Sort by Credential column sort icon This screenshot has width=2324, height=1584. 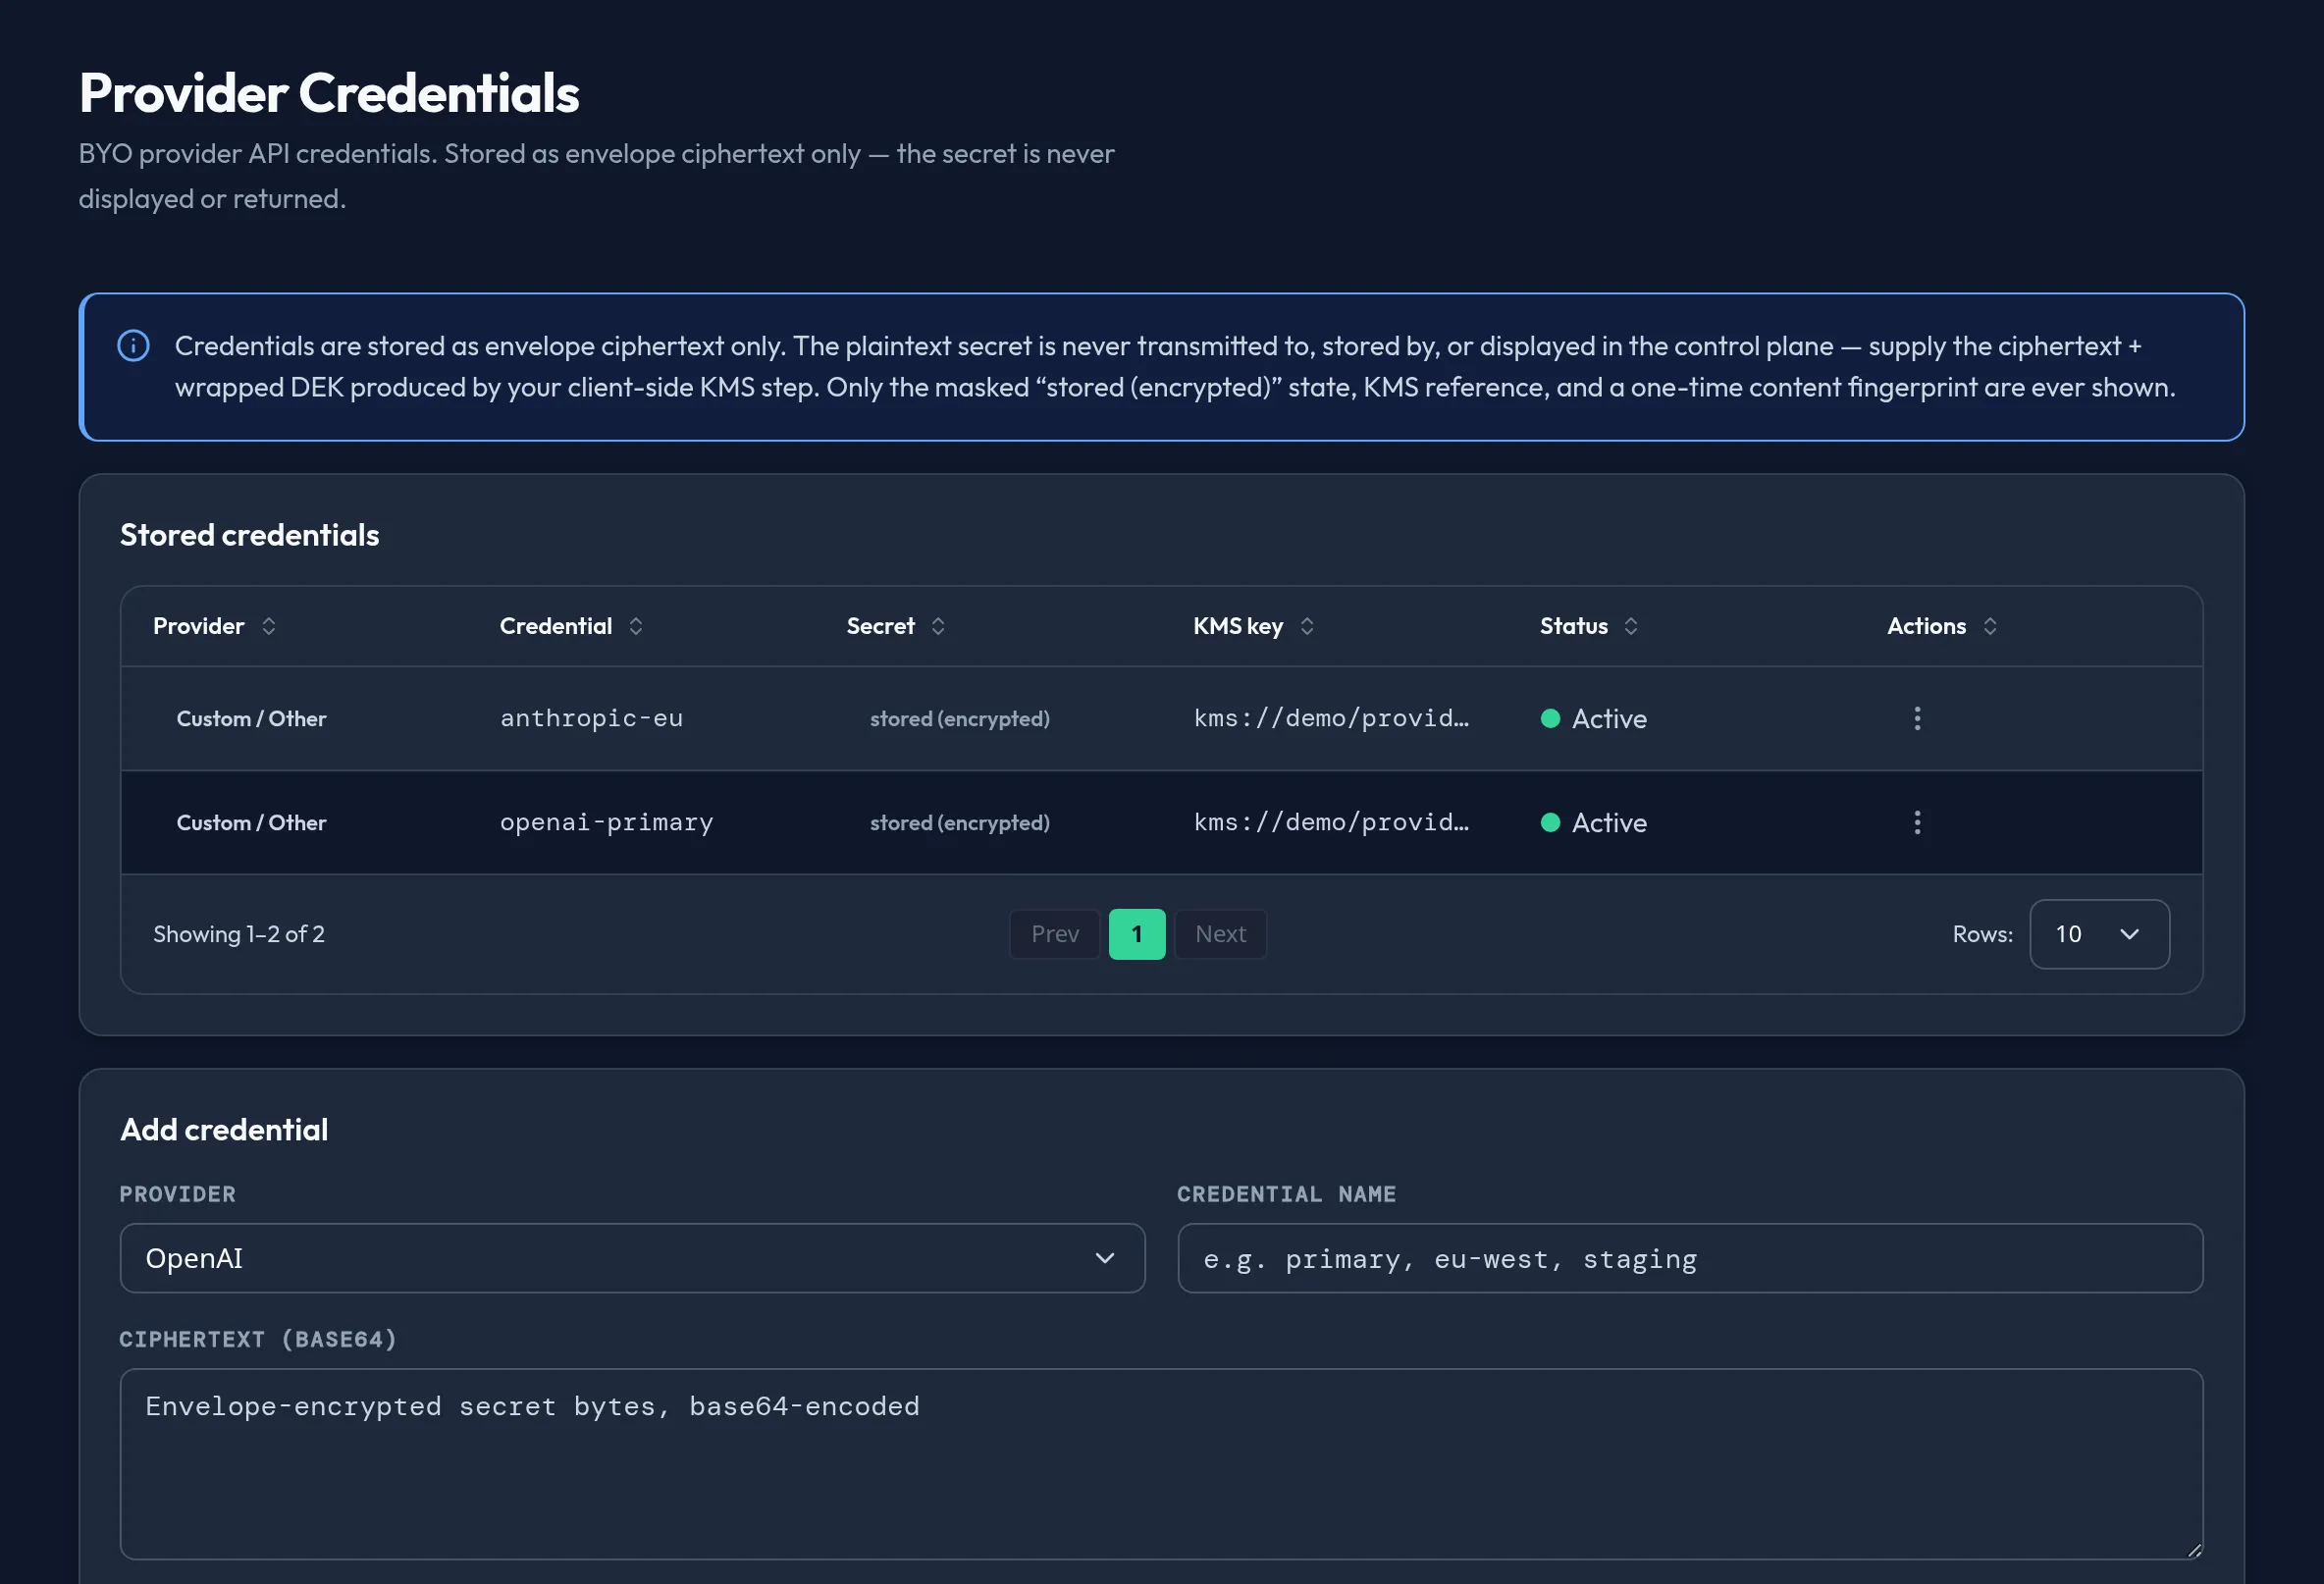636,626
